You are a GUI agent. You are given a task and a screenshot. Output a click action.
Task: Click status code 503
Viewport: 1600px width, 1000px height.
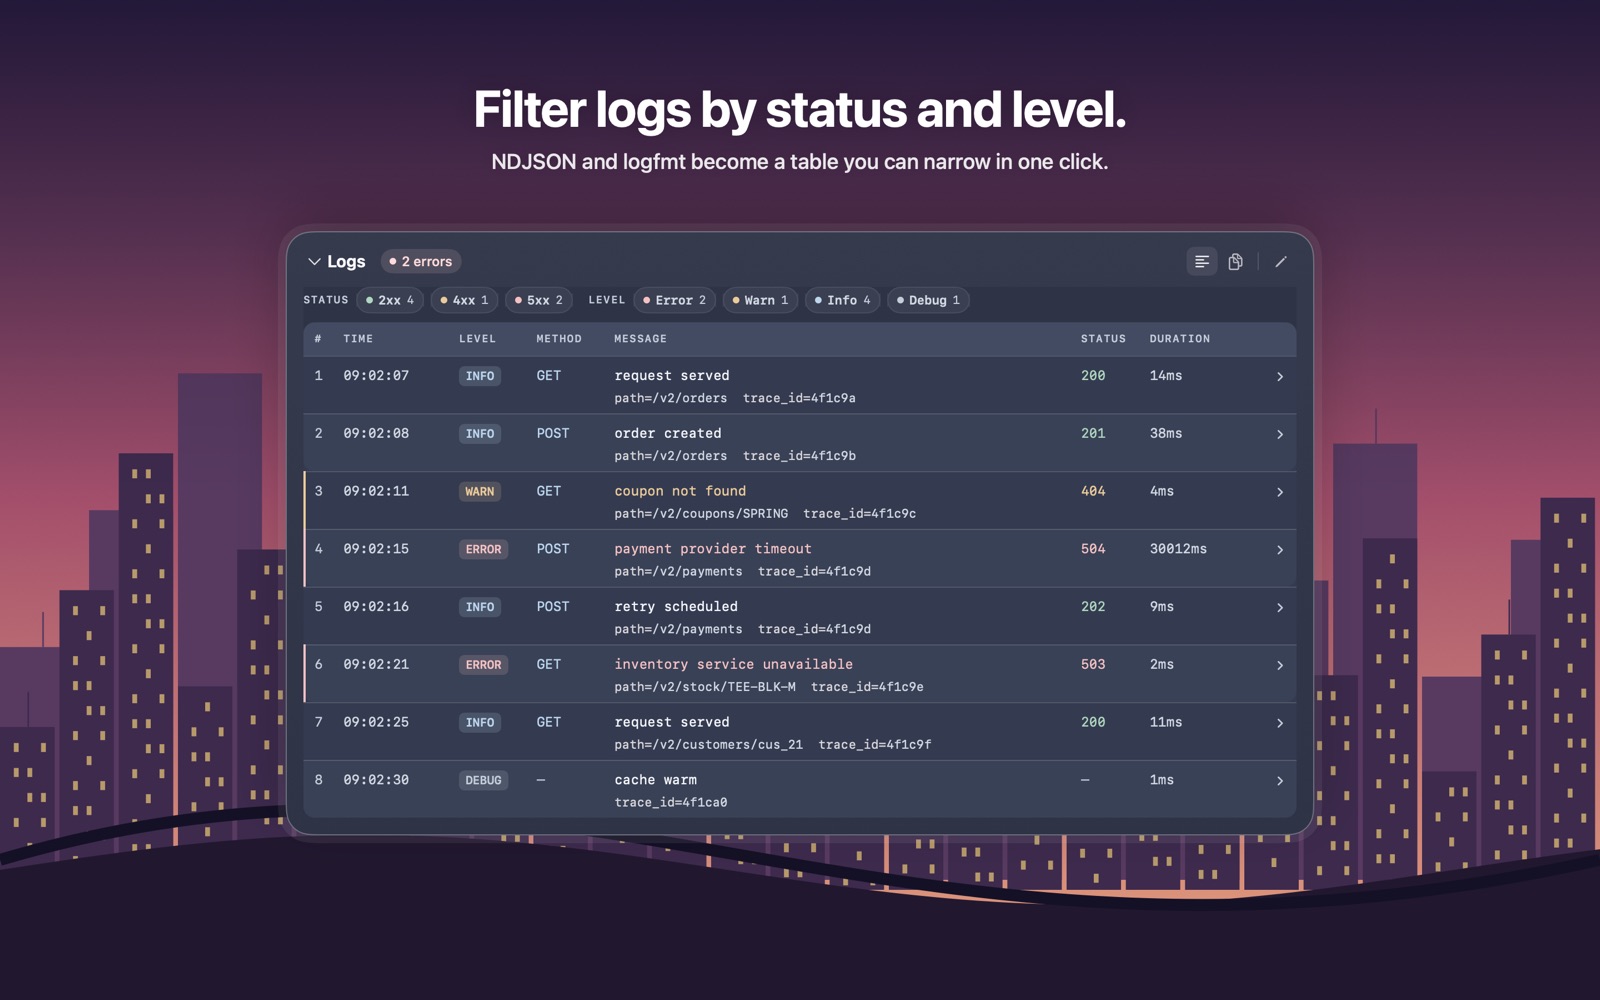coord(1093,664)
